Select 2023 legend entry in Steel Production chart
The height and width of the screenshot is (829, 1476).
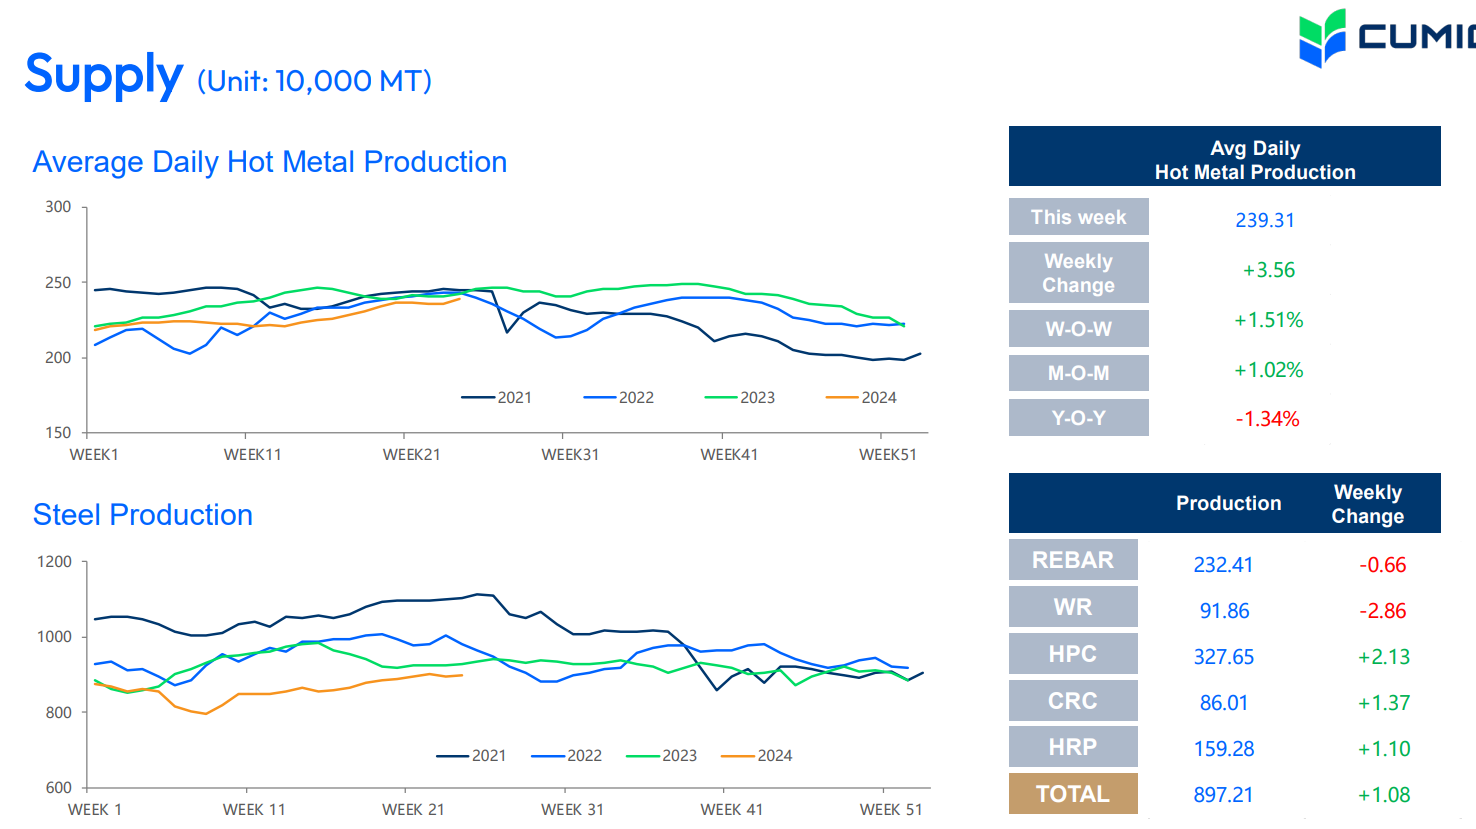point(662,755)
